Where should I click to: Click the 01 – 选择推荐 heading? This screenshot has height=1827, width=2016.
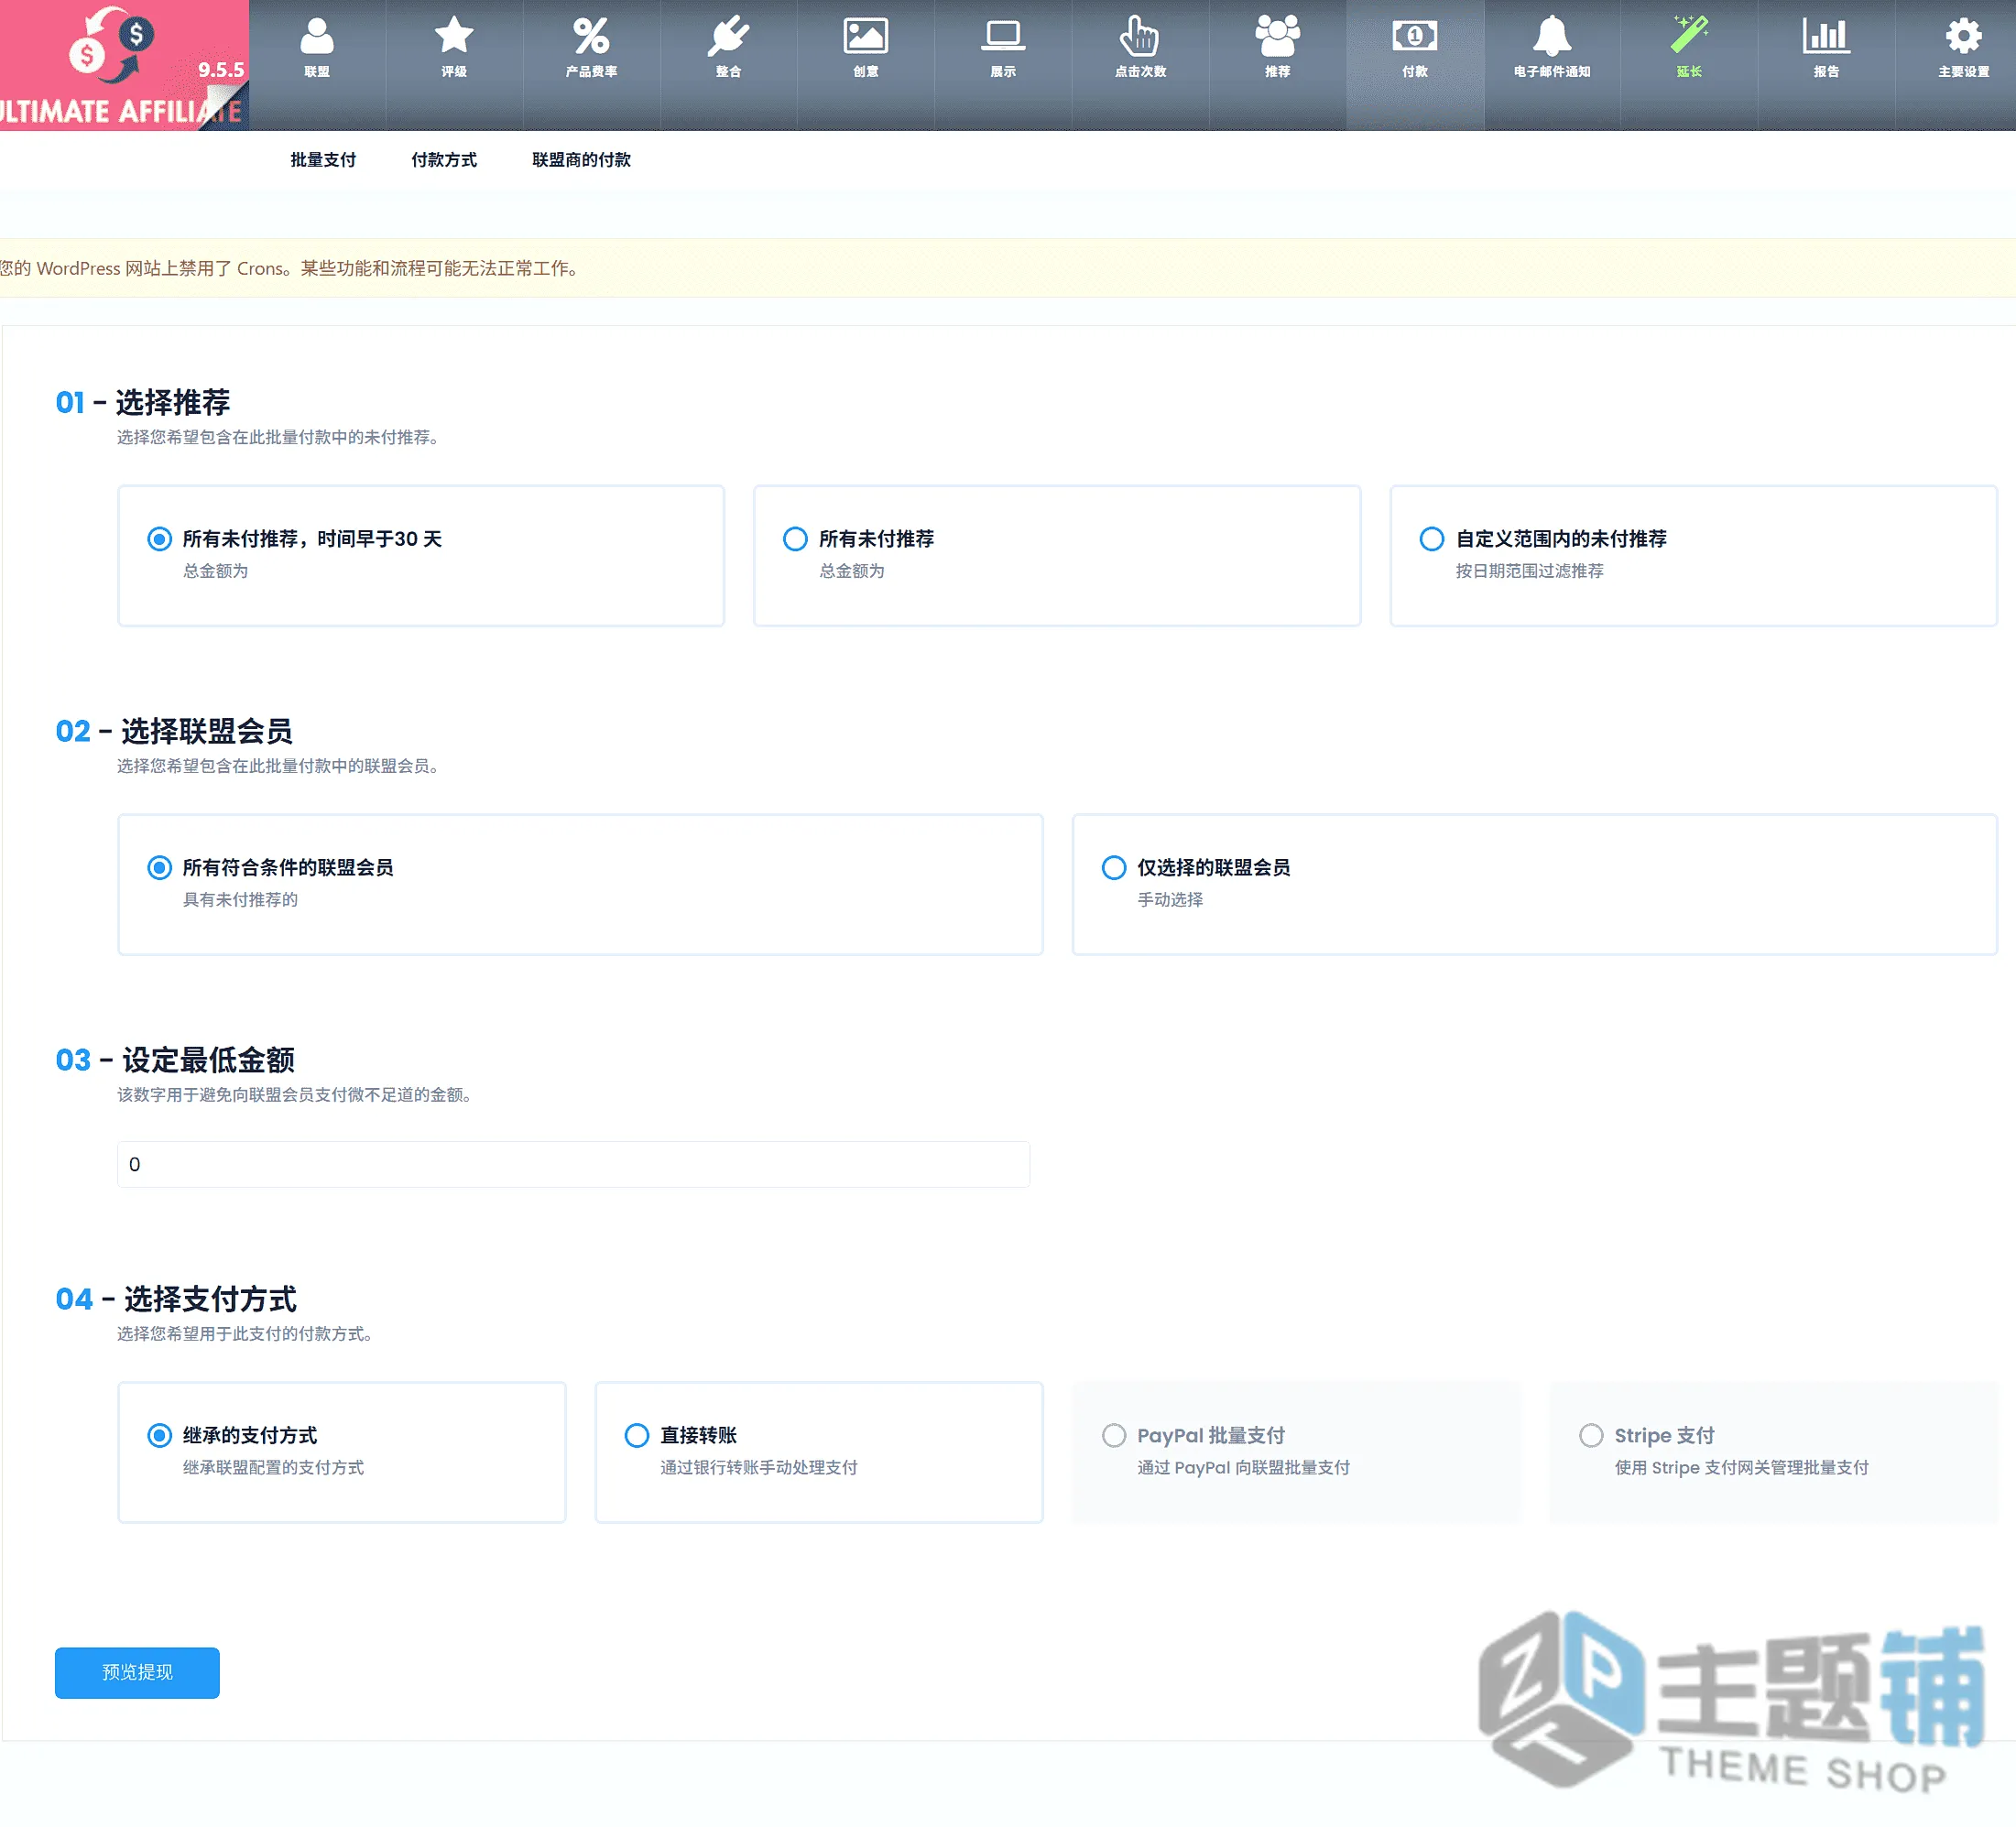point(143,402)
